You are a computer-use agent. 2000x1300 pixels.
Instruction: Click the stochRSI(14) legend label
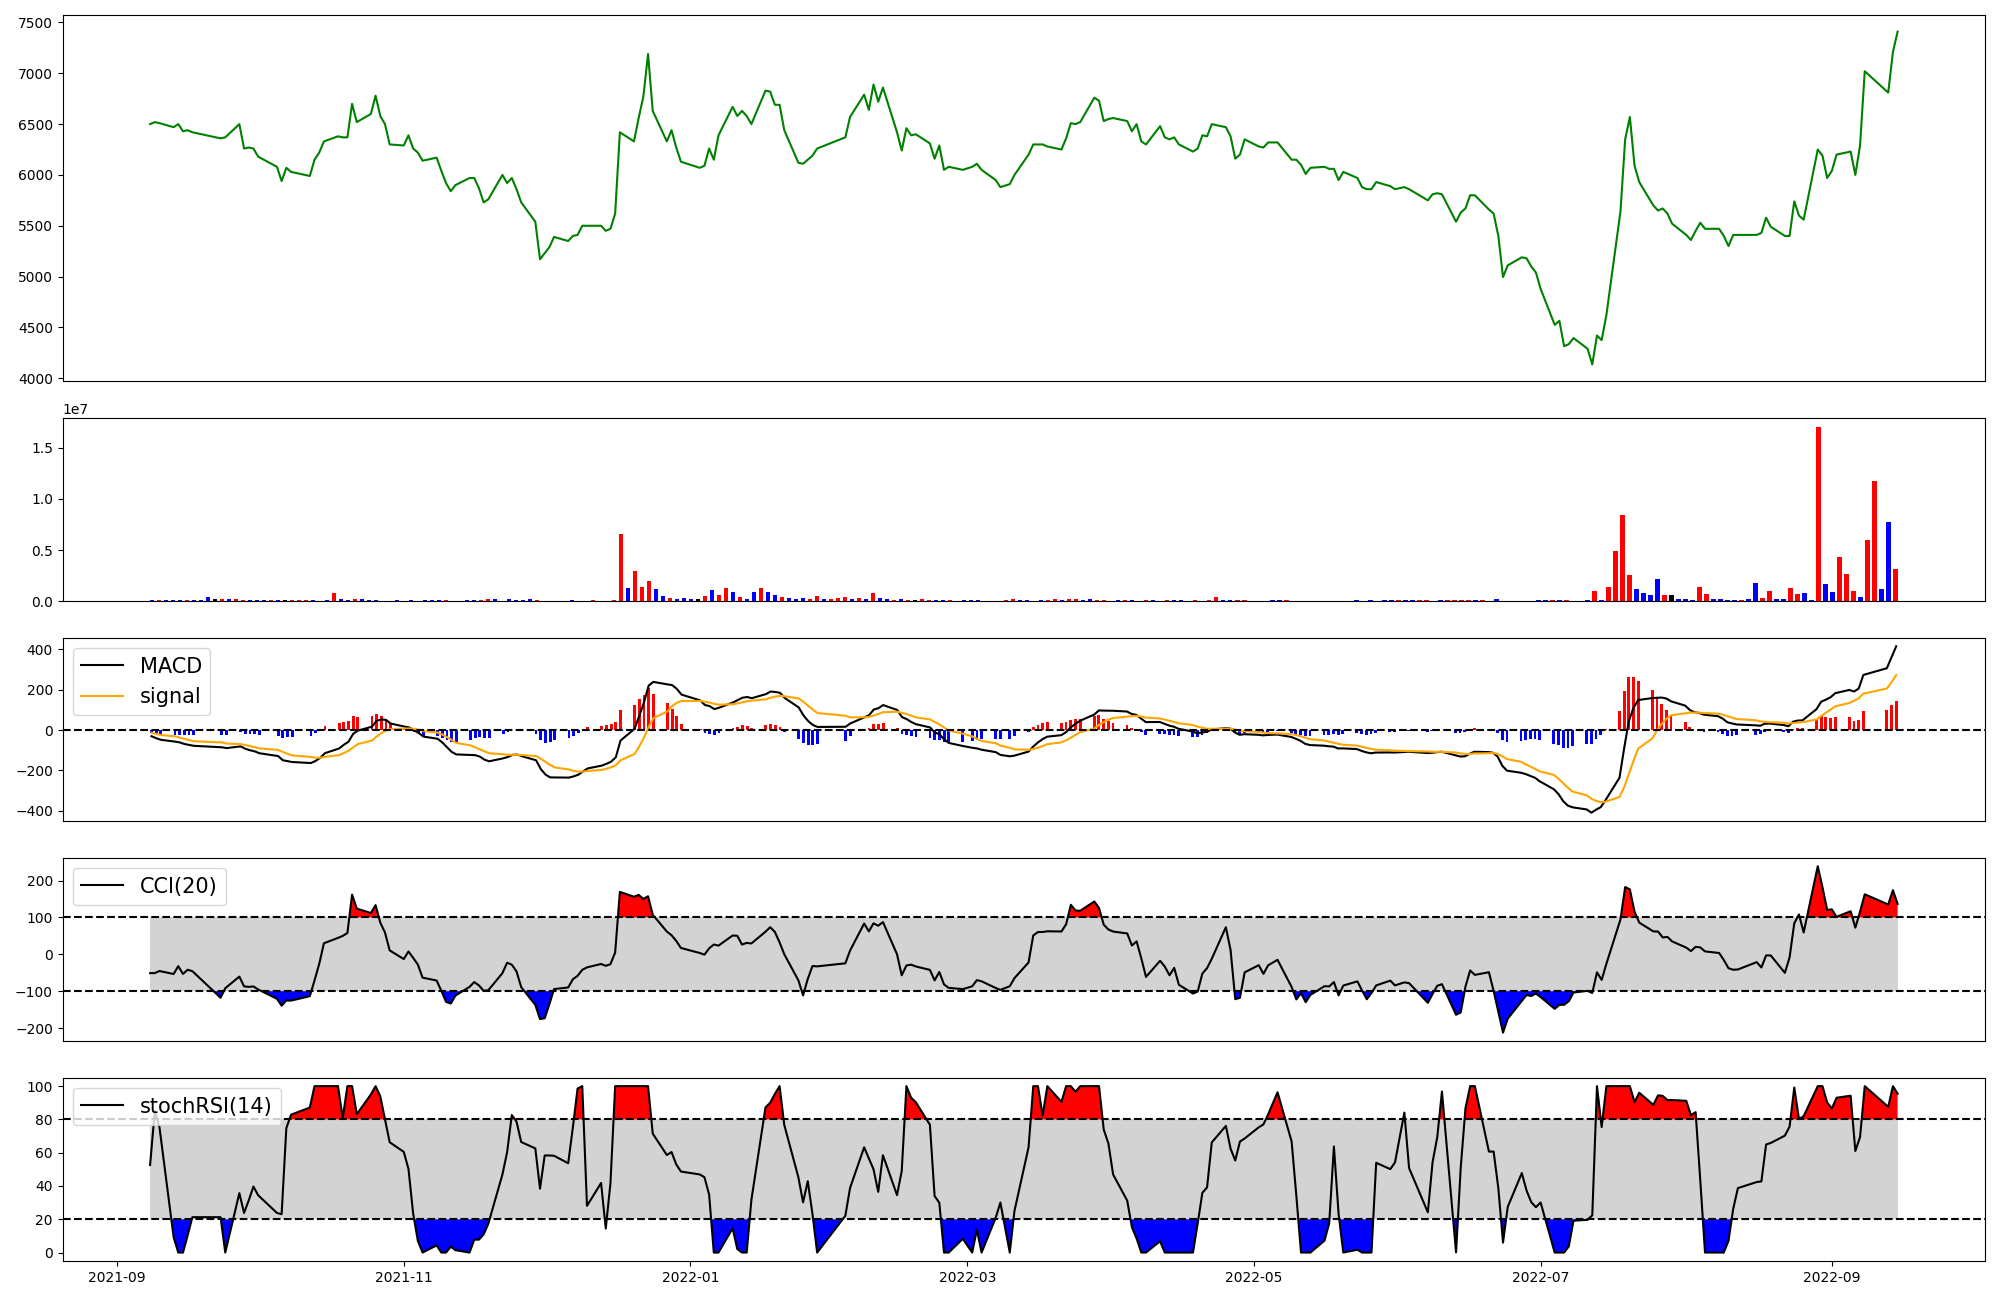coord(205,1106)
